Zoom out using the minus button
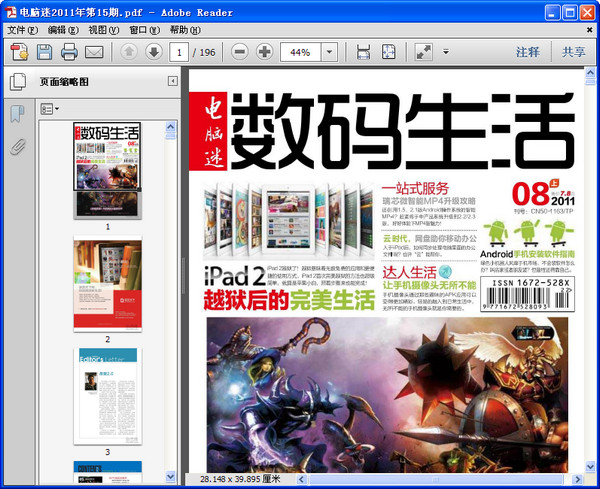Viewport: 600px width, 489px height. point(239,51)
